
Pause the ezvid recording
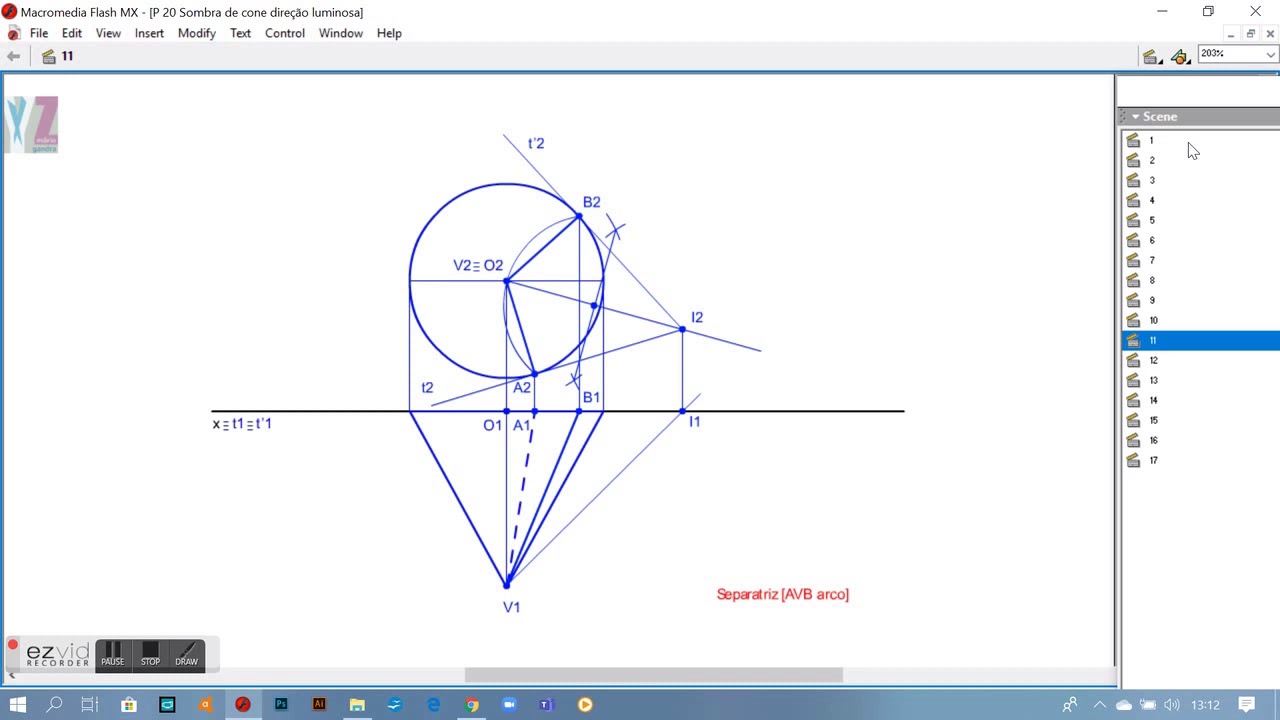pyautogui.click(x=112, y=655)
